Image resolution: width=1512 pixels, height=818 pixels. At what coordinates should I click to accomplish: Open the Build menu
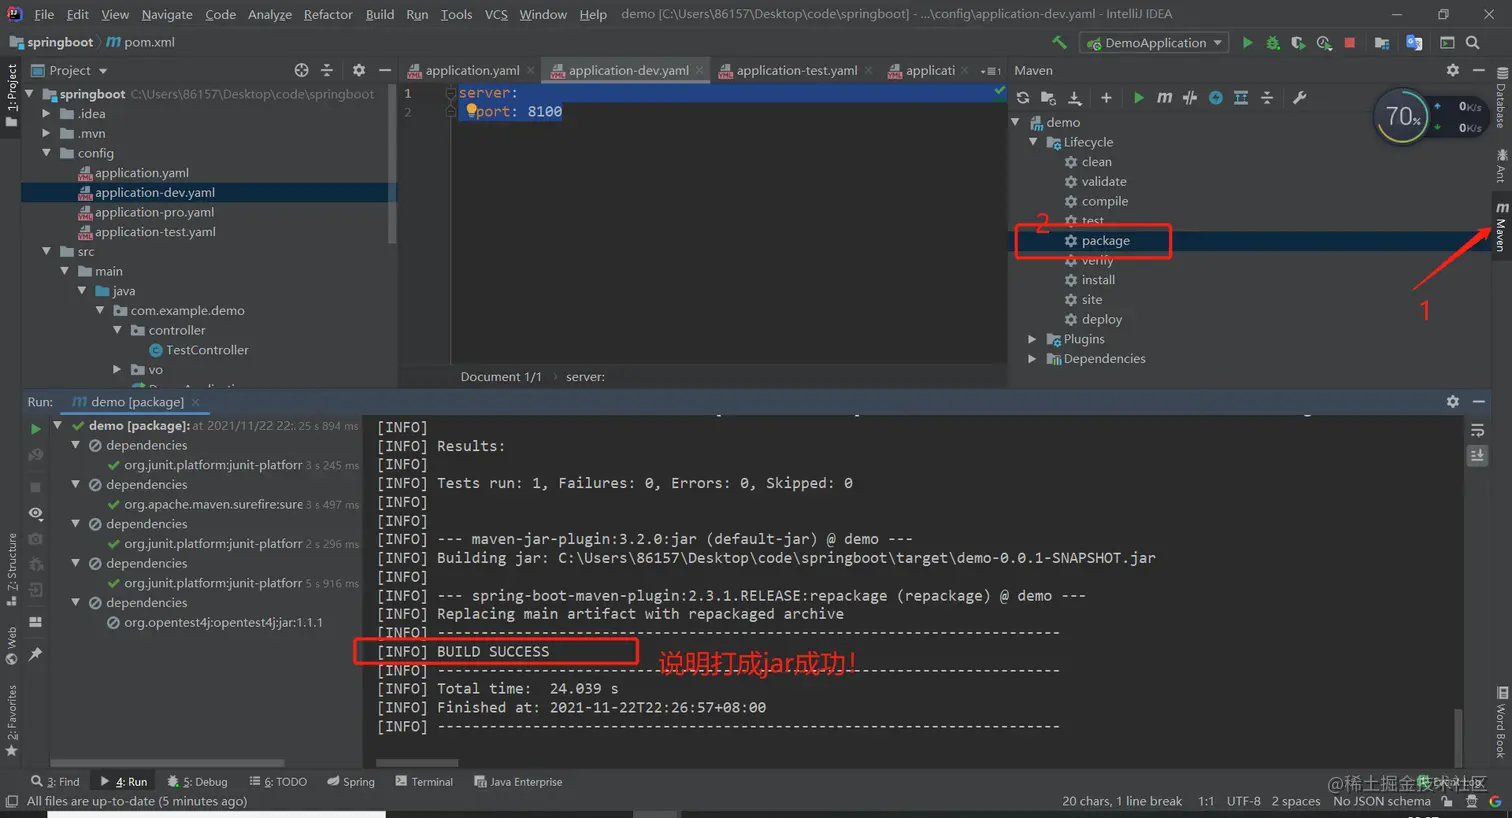coord(380,14)
